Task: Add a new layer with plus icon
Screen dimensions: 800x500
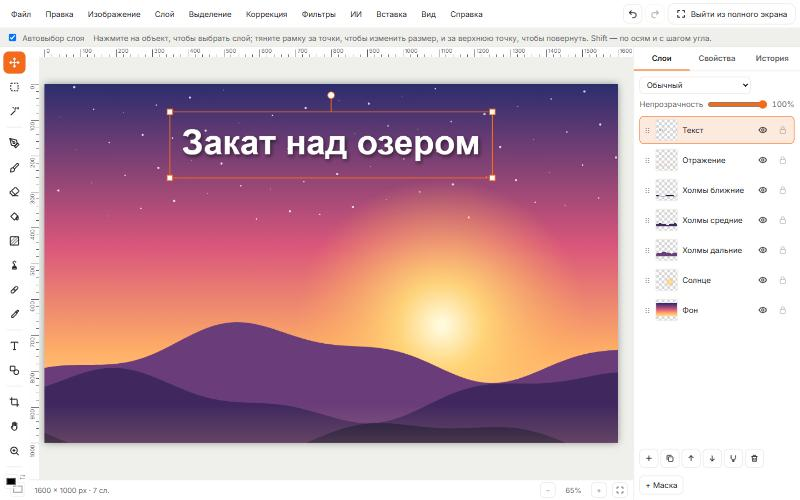Action: coord(648,458)
